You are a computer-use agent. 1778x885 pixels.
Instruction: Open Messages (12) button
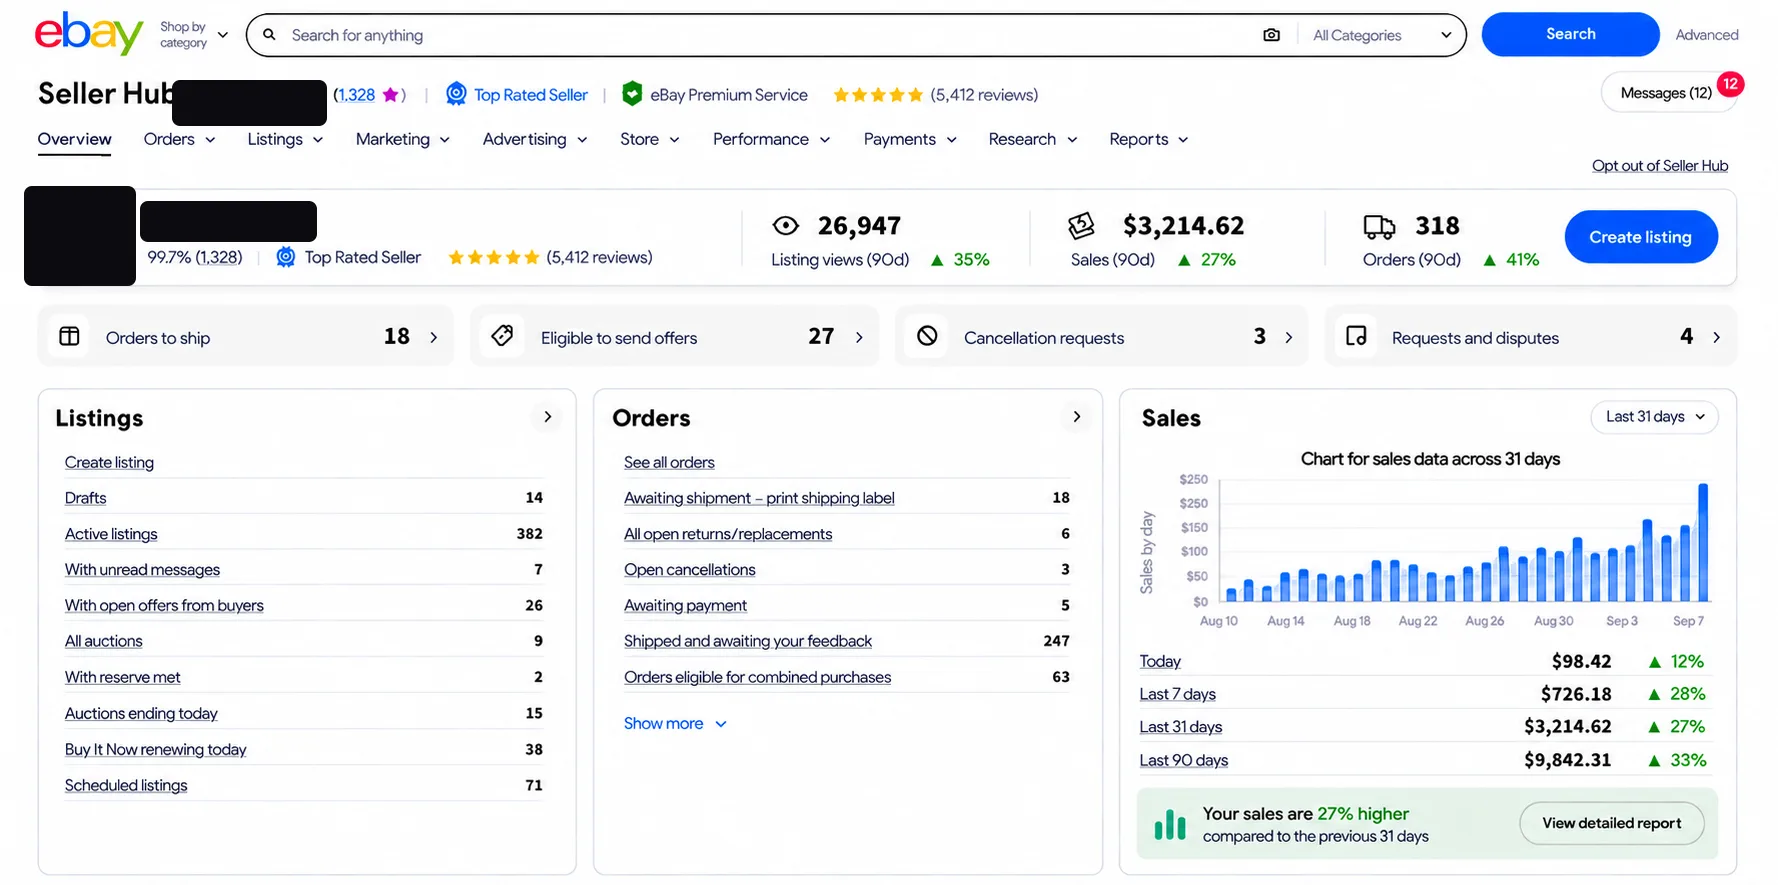click(x=1667, y=93)
